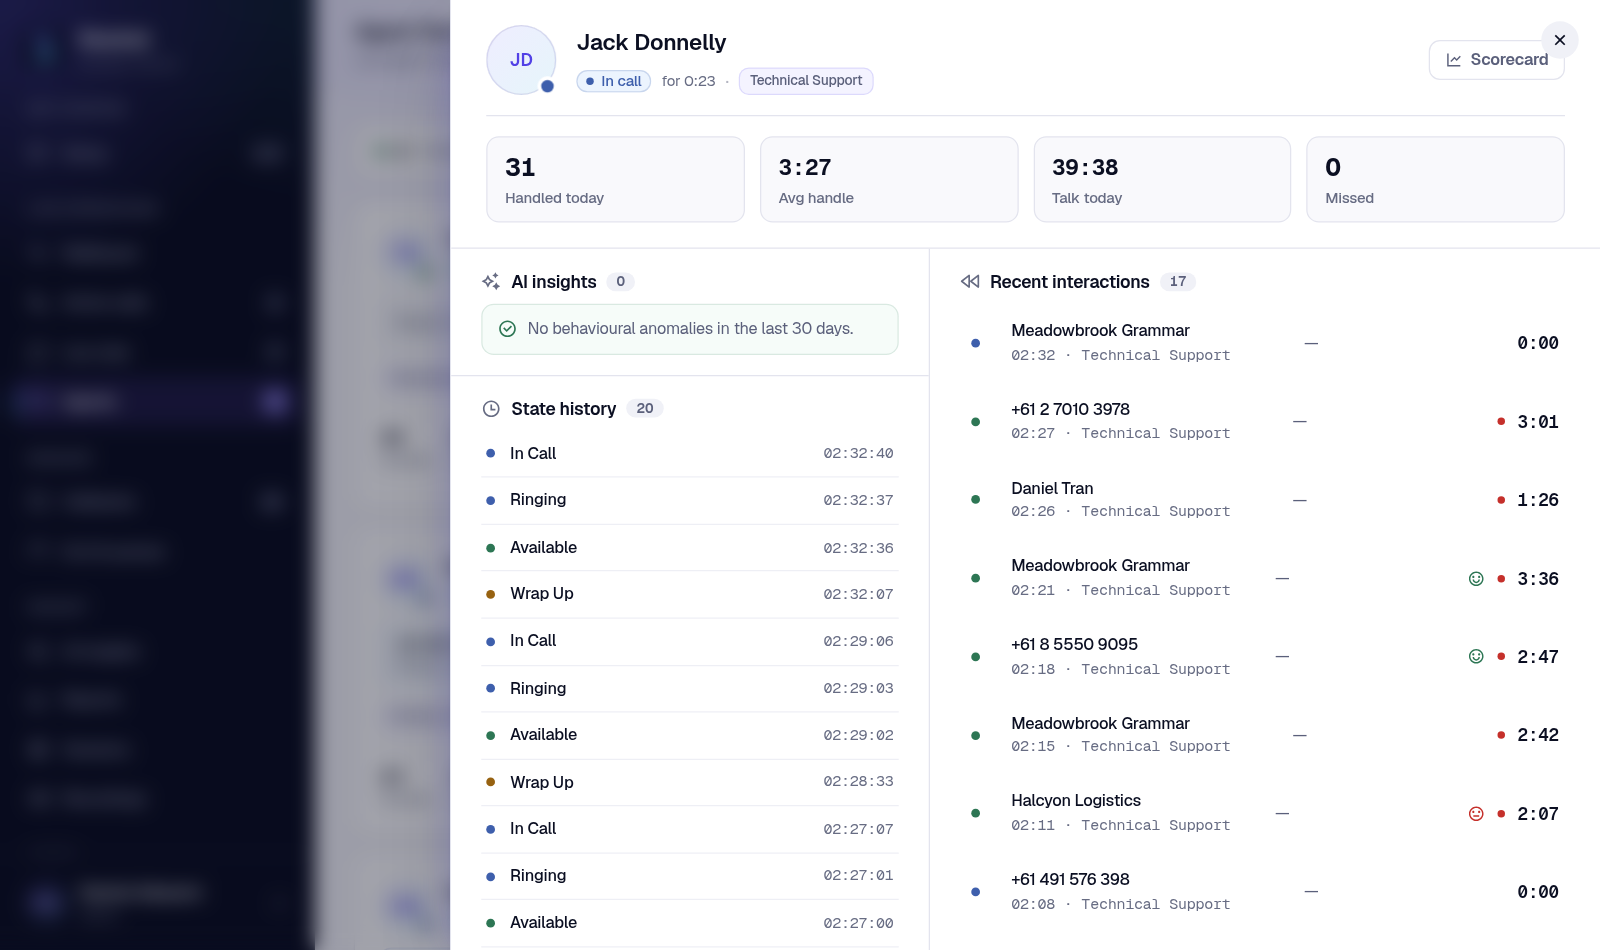The image size is (1600, 950).
Task: Click the JD avatar circle
Action: [x=521, y=60]
